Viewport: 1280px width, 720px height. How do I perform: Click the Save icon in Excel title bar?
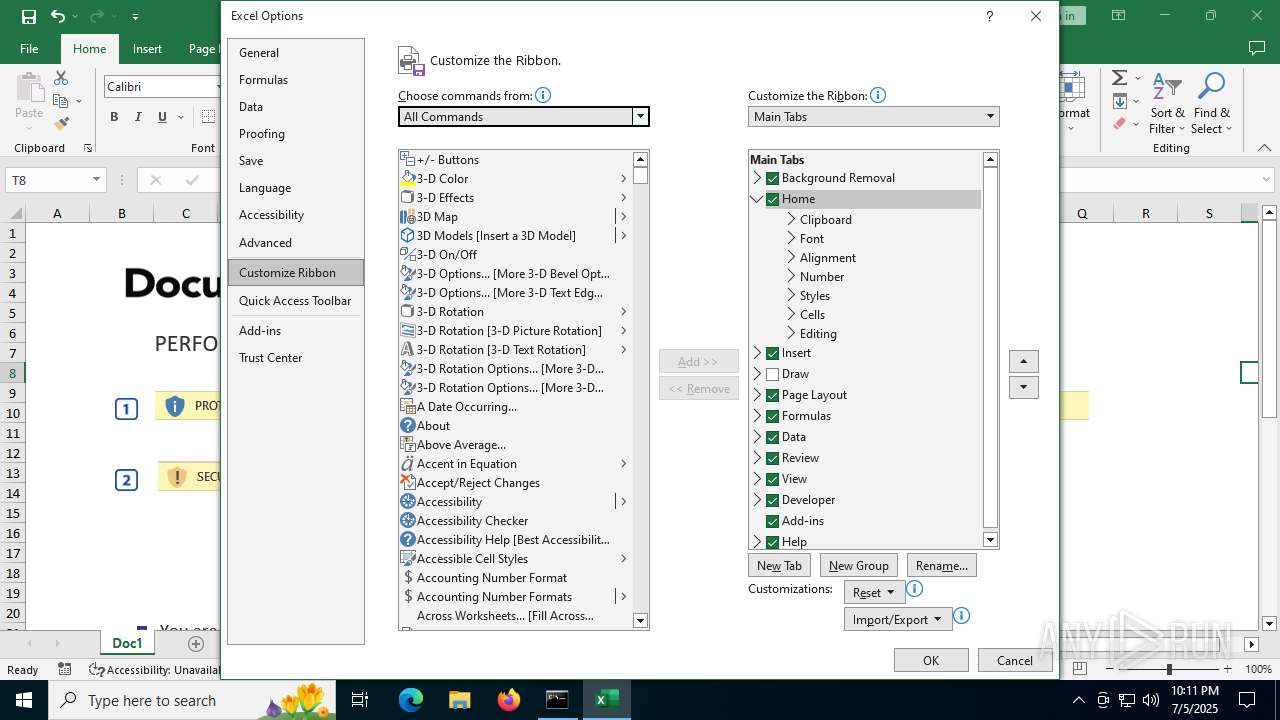pos(28,16)
